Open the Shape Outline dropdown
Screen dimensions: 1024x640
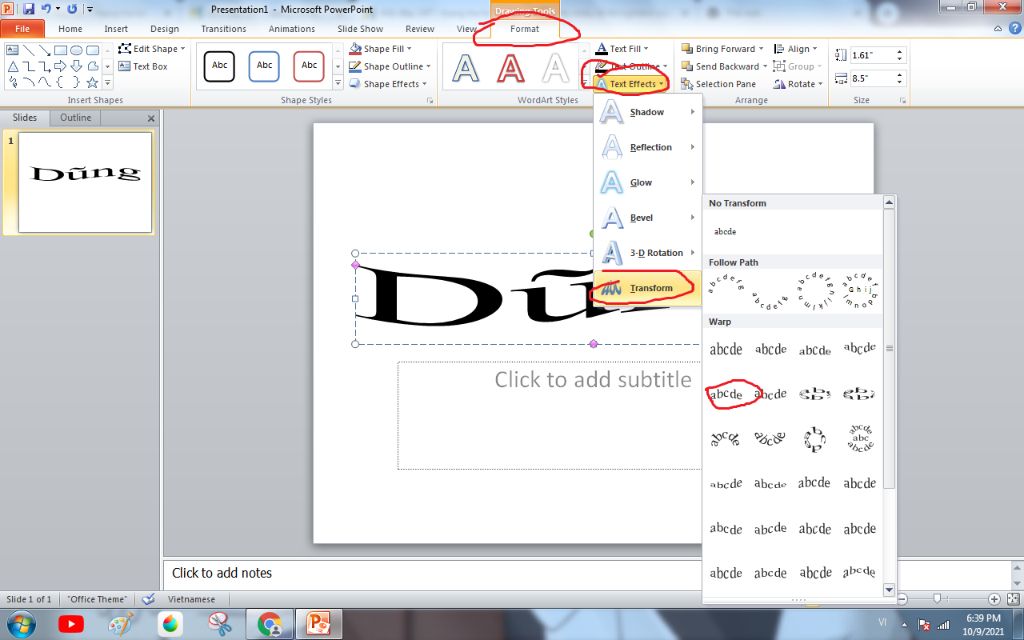(x=390, y=67)
